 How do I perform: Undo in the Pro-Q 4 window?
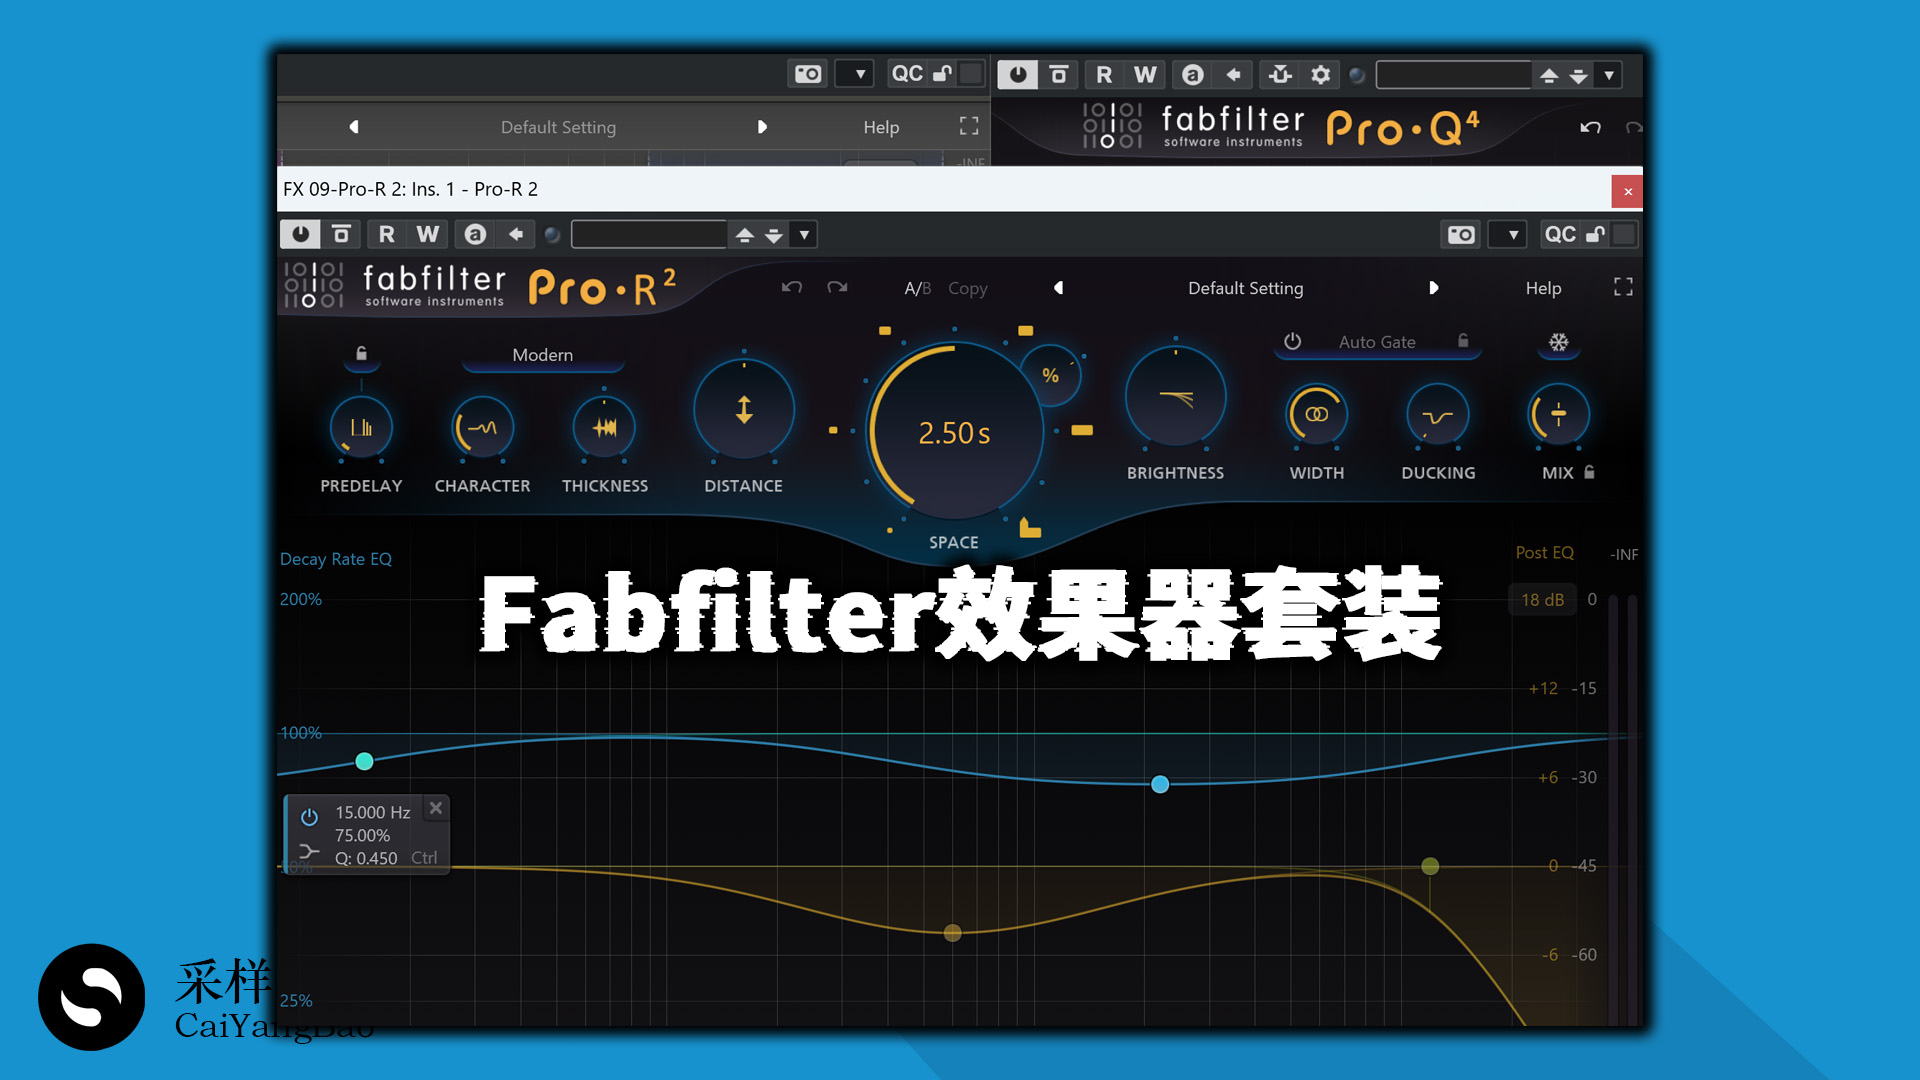point(1590,127)
